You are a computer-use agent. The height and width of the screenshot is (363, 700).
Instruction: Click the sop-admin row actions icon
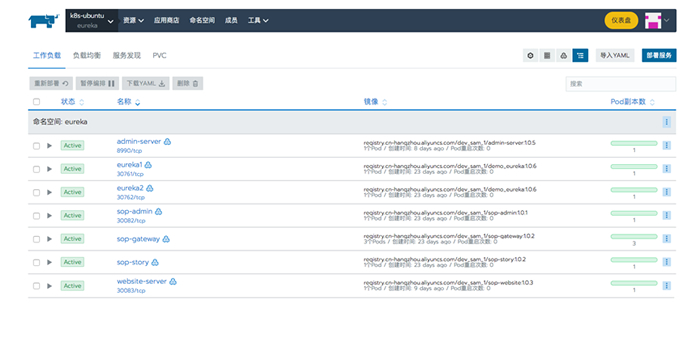(x=667, y=215)
